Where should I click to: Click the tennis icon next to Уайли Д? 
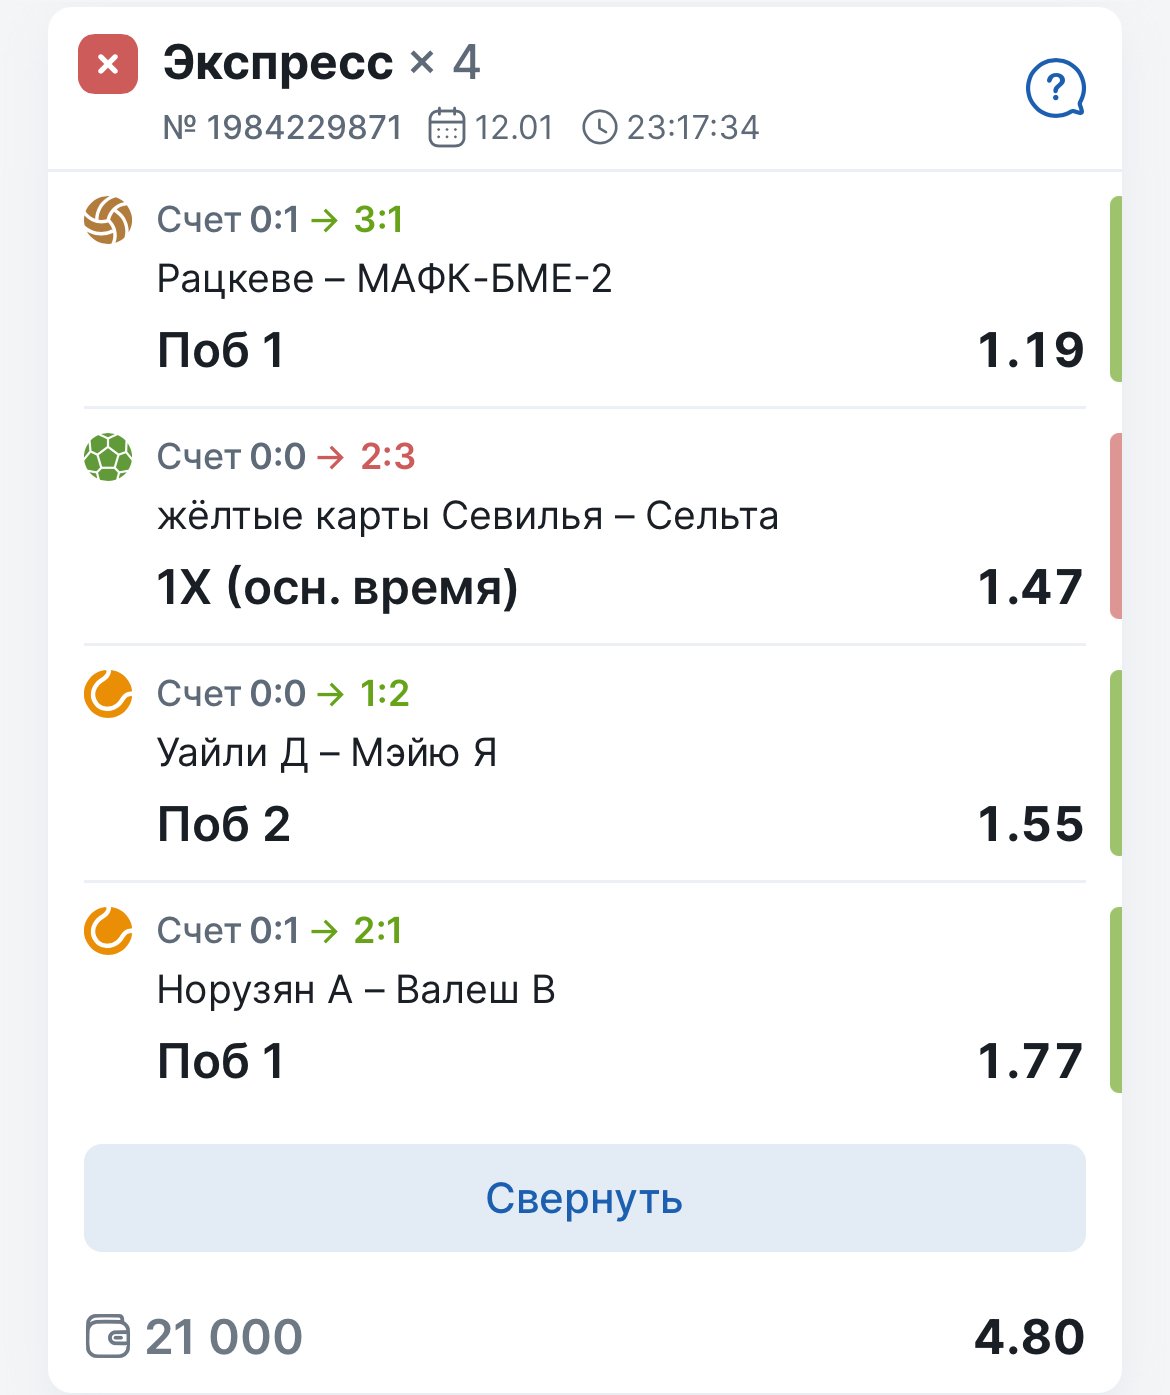click(x=108, y=694)
